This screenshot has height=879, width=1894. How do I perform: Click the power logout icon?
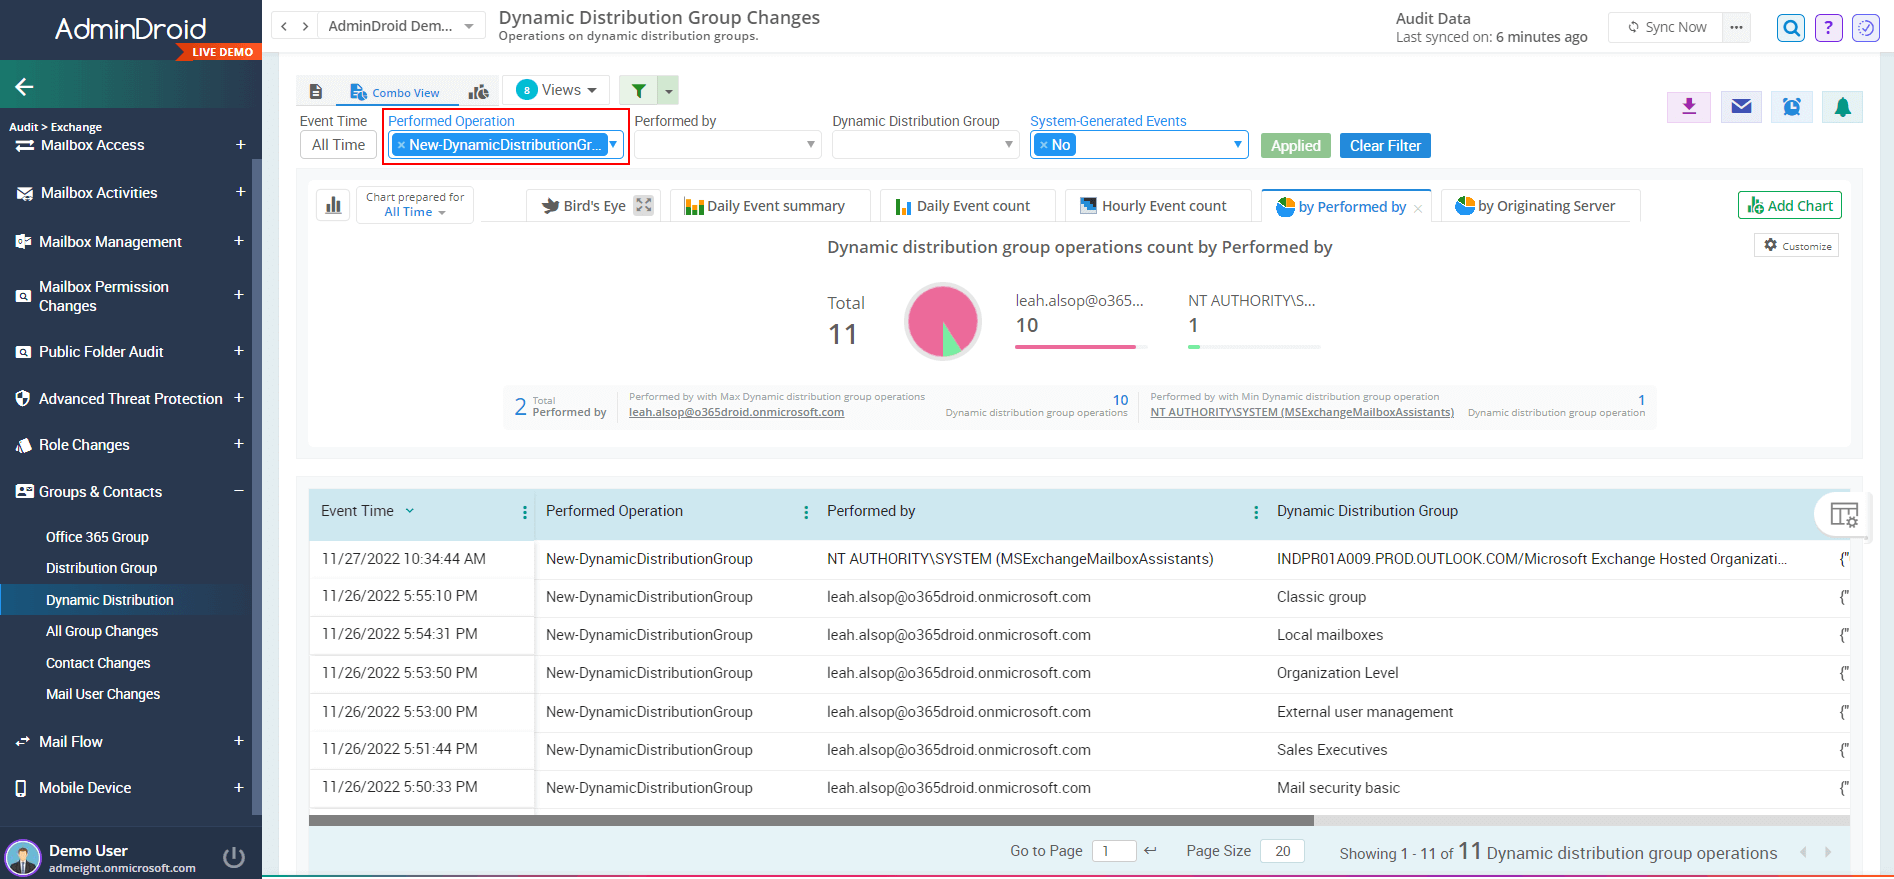pyautogui.click(x=234, y=857)
